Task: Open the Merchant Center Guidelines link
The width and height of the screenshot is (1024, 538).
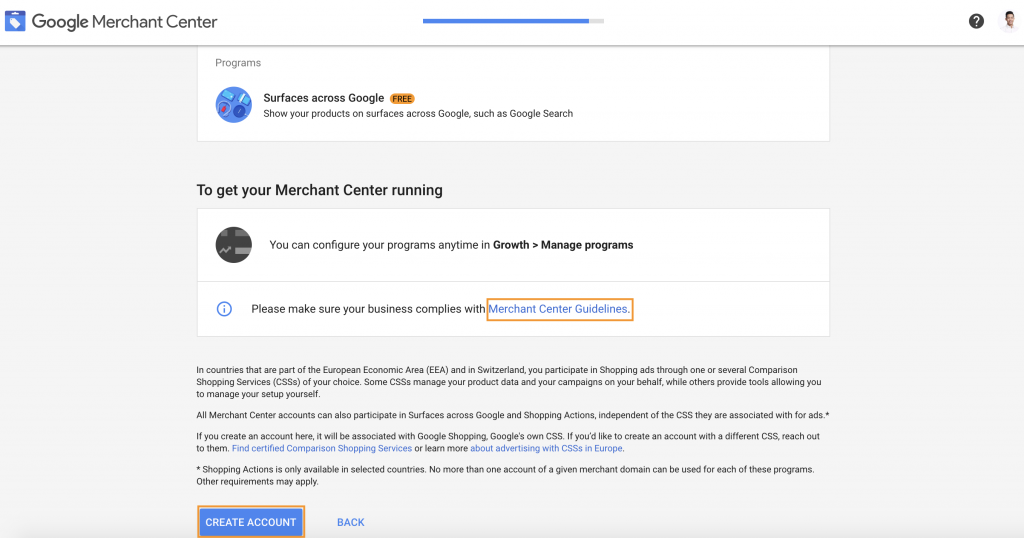Action: [x=560, y=309]
